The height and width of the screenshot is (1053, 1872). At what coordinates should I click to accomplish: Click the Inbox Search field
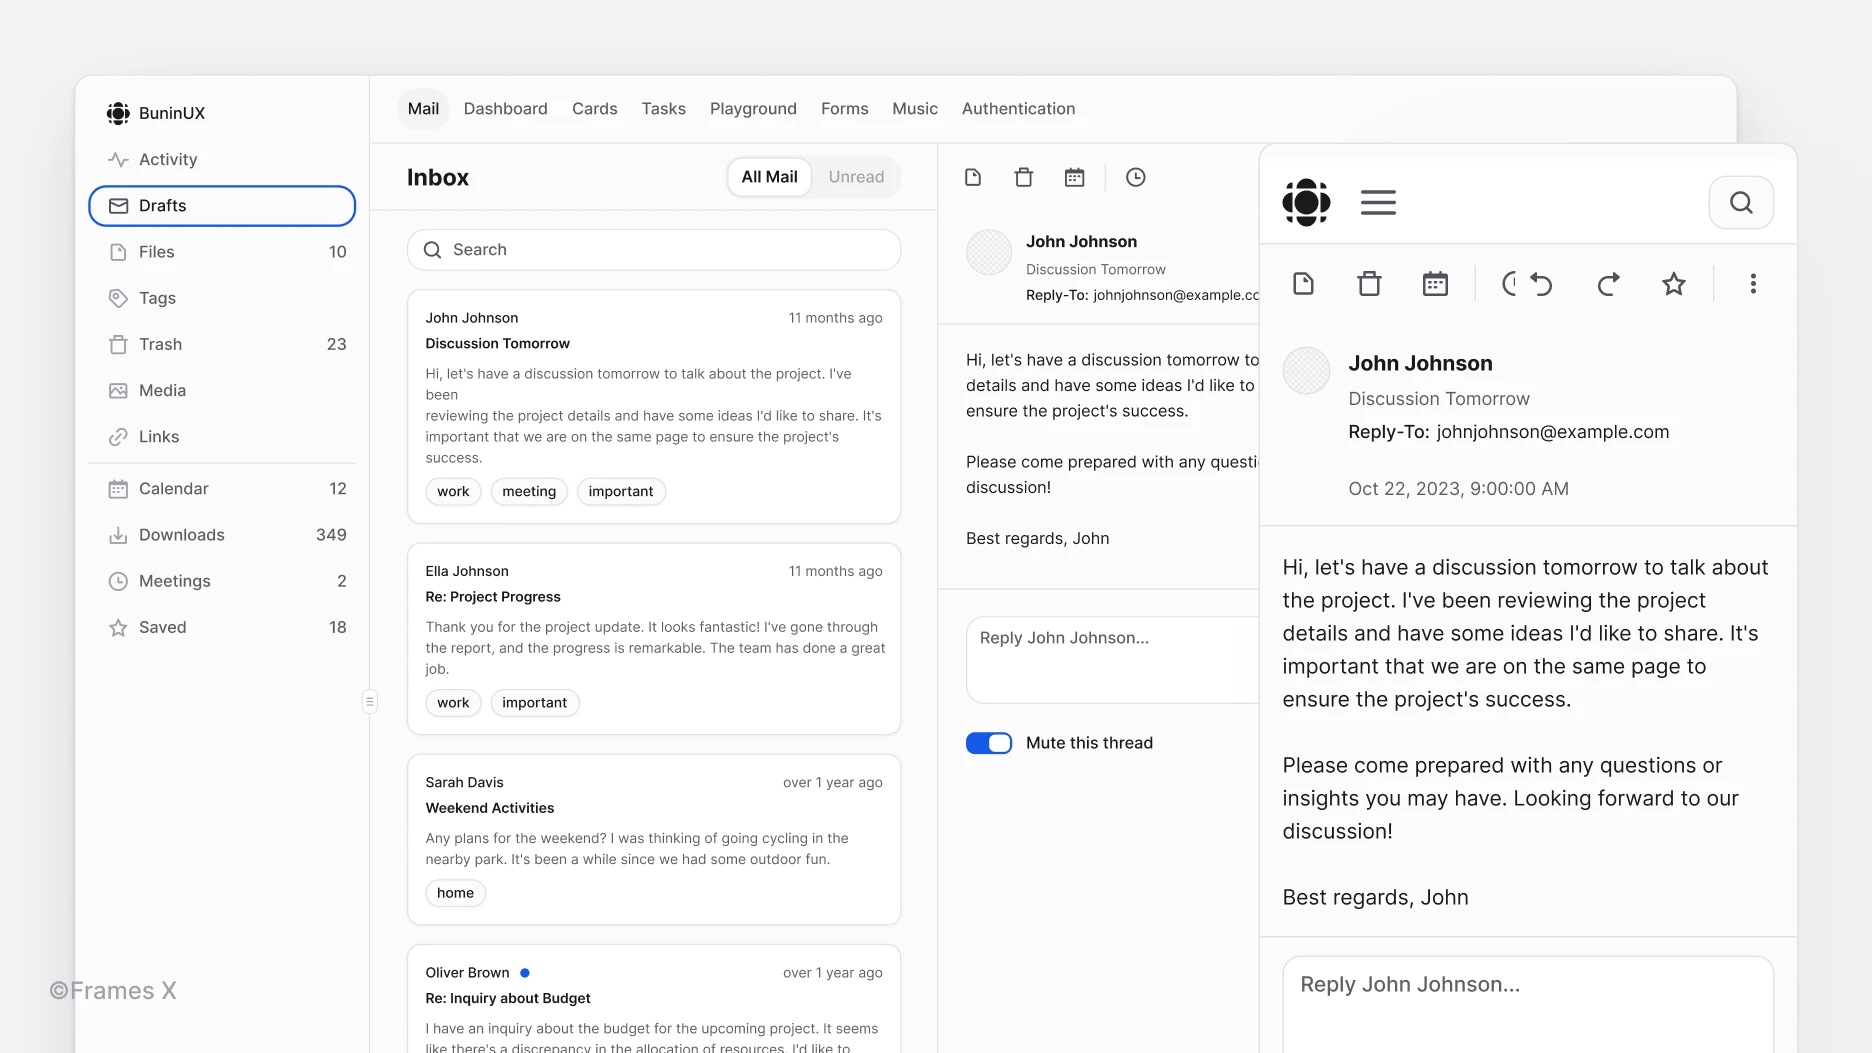[x=654, y=250]
